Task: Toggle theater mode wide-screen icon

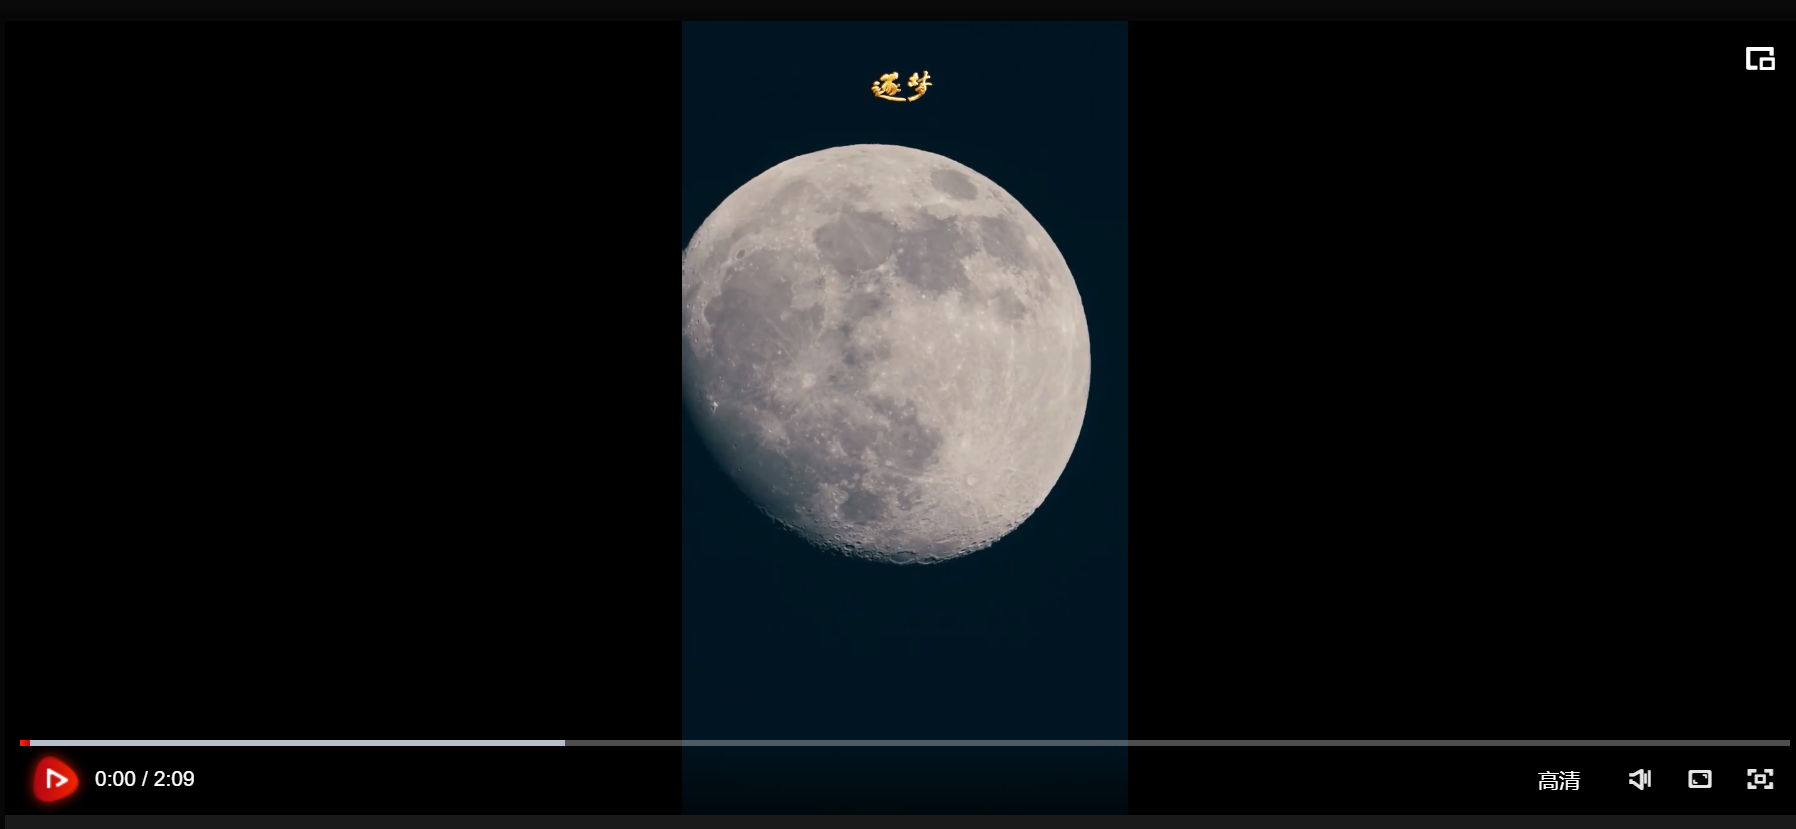Action: click(1700, 779)
